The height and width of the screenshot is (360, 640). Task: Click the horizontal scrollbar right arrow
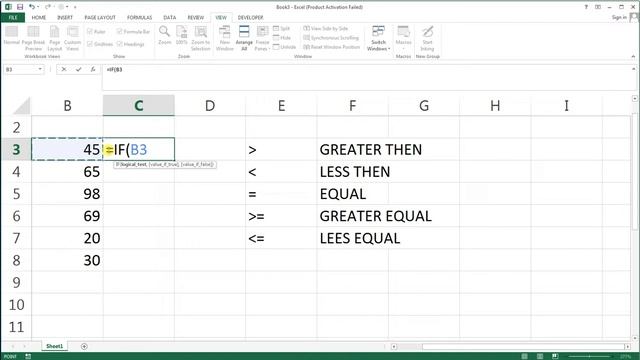point(627,347)
